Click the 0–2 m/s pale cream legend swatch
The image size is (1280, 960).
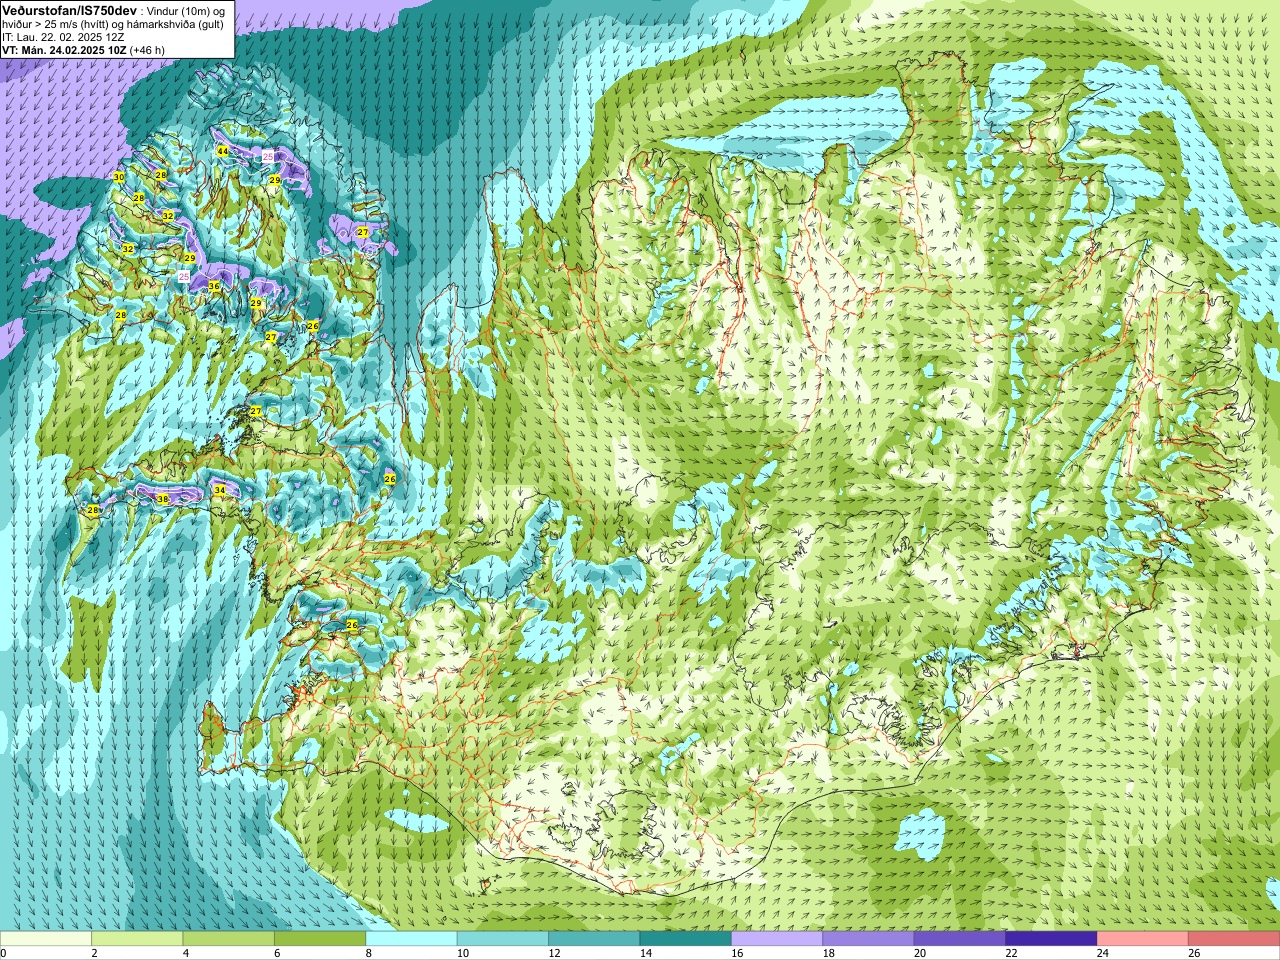[46, 939]
